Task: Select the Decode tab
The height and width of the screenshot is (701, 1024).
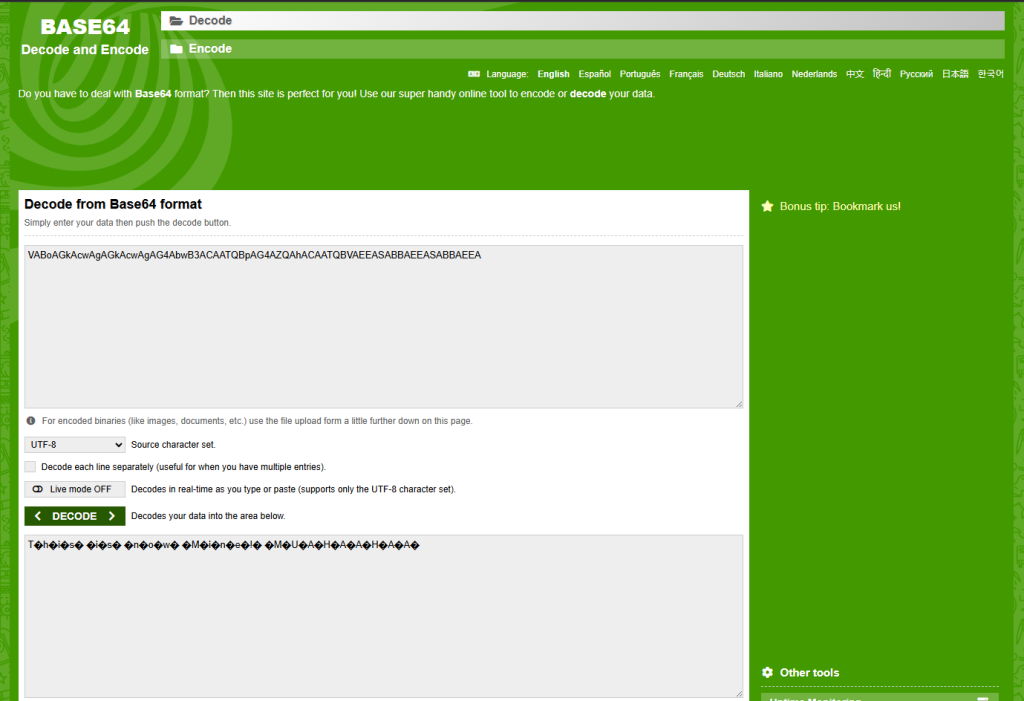Action: 583,21
